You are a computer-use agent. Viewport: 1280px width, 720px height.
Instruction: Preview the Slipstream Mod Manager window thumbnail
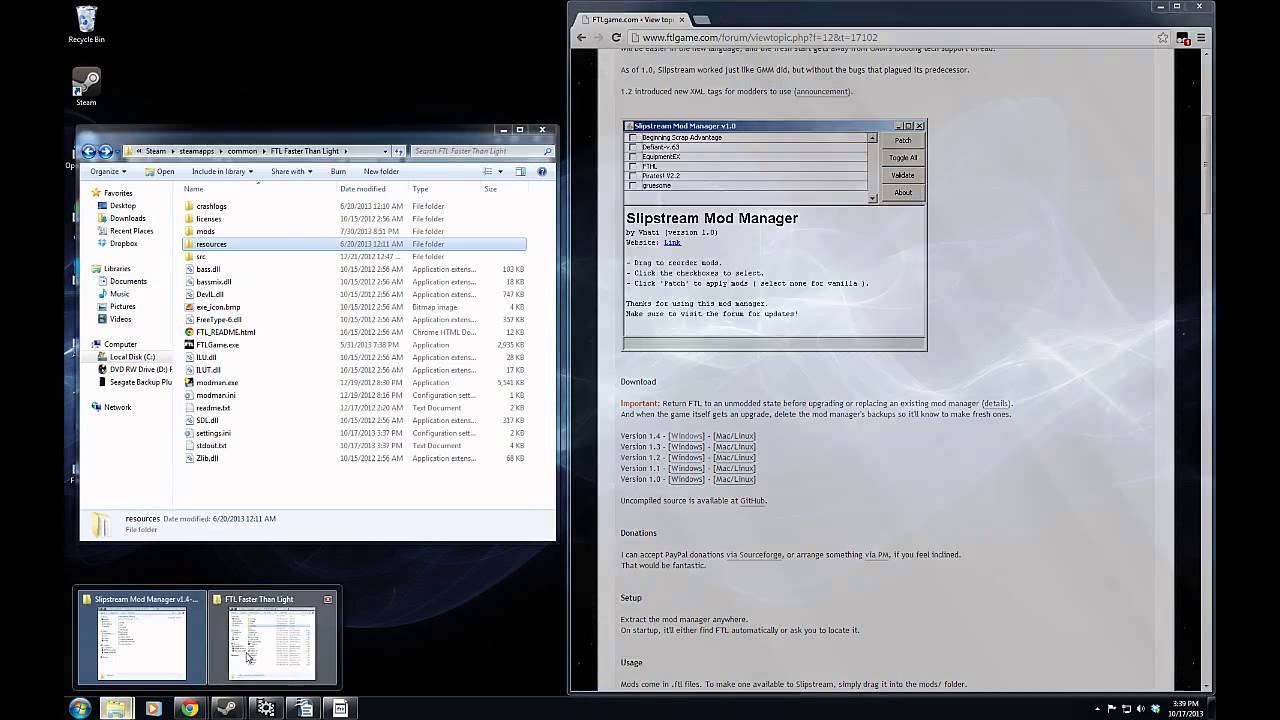pyautogui.click(x=141, y=637)
